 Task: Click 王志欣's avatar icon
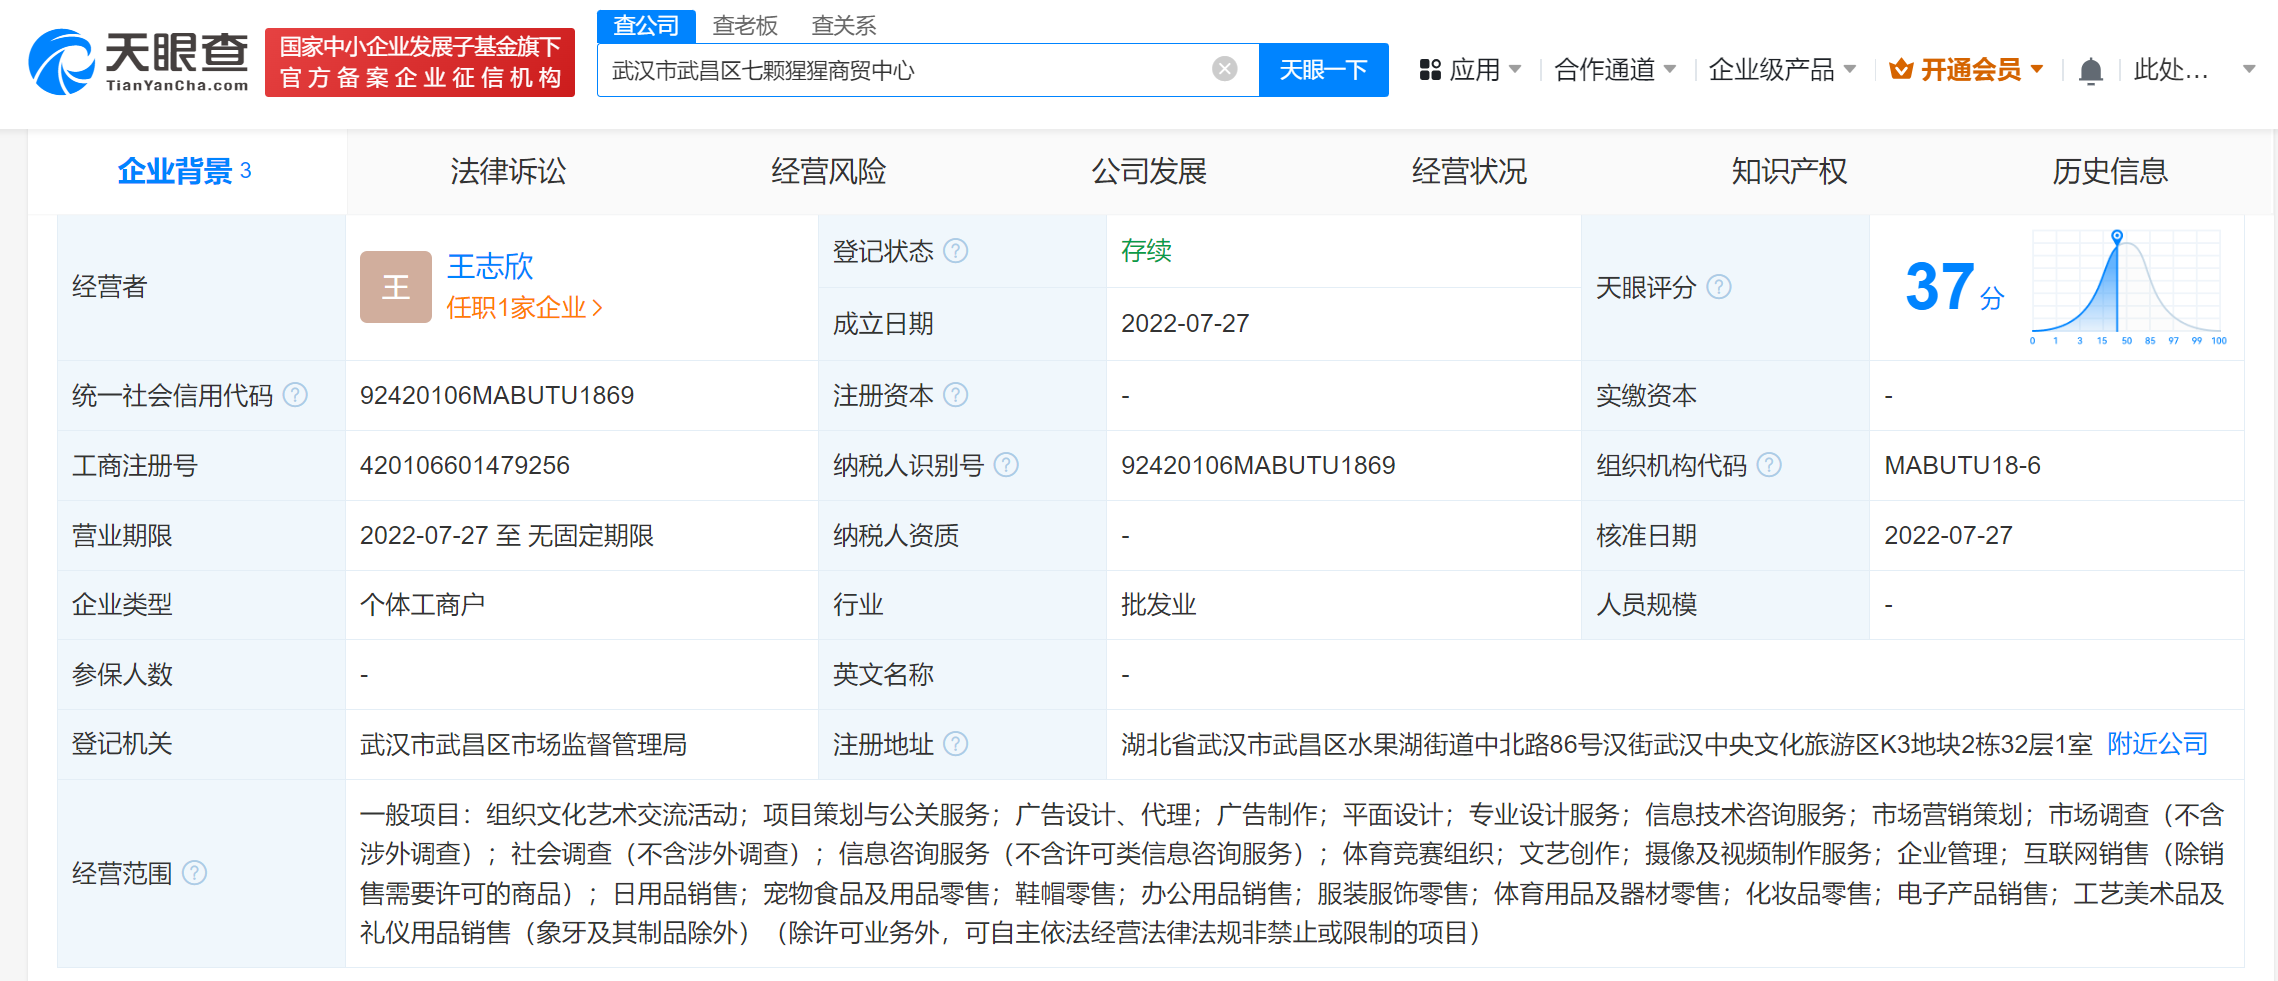pos(396,287)
